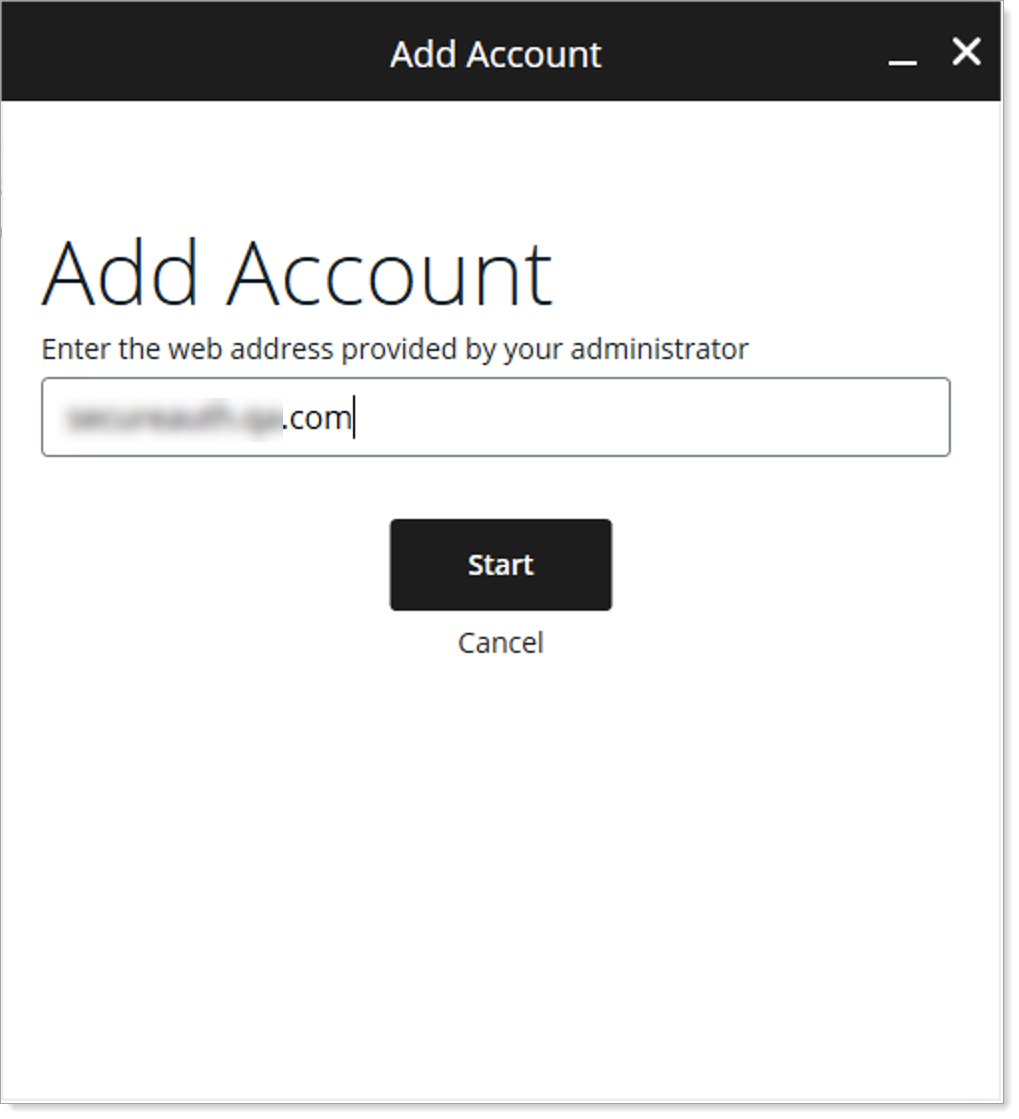1019x1119 pixels.
Task: Click the Start button to continue
Action: pyautogui.click(x=500, y=564)
